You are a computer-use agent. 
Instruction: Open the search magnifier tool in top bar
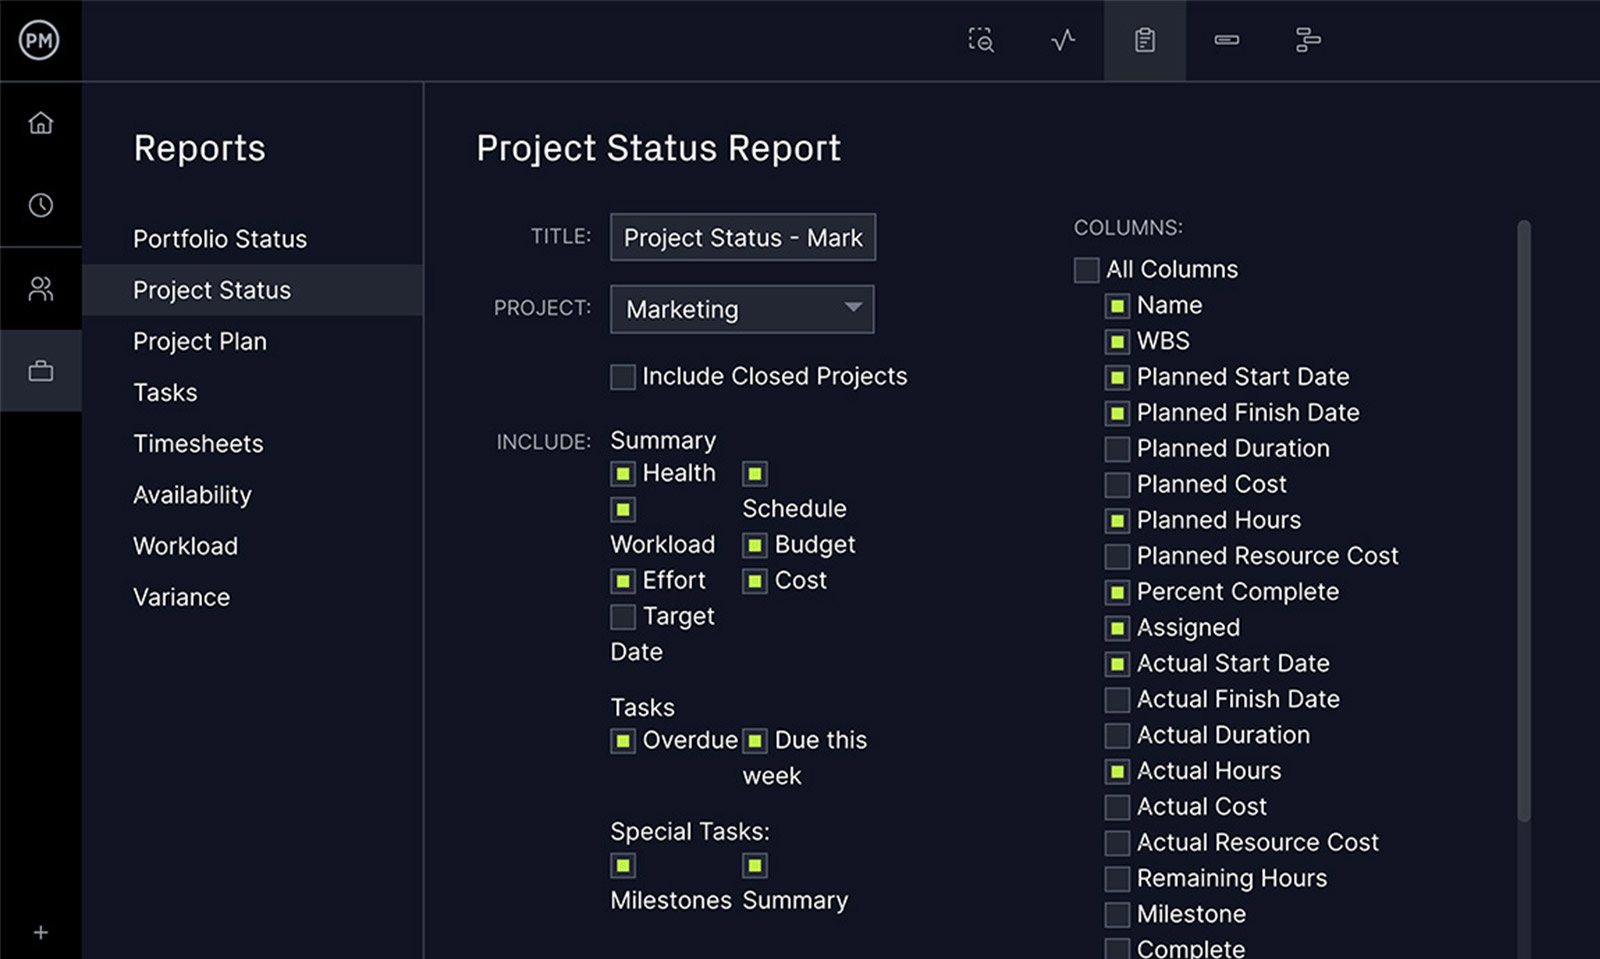point(981,40)
